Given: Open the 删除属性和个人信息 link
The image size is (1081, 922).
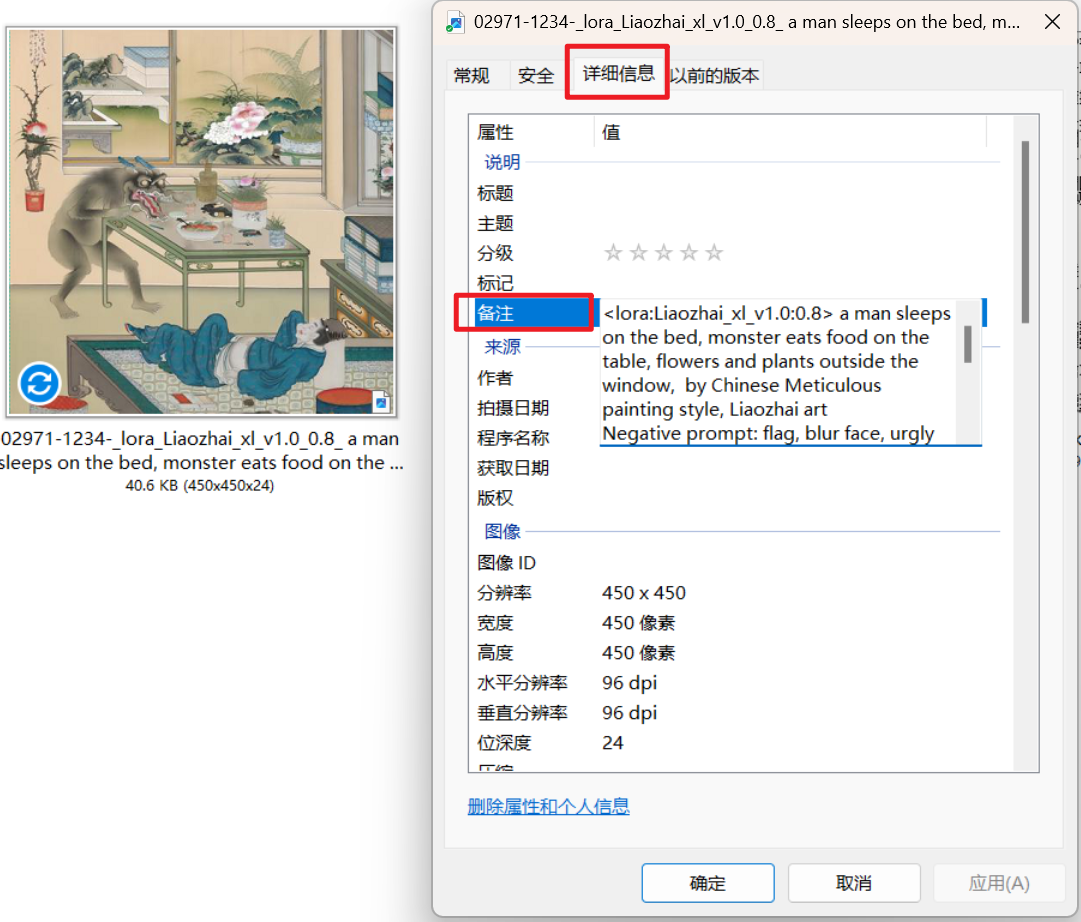Looking at the screenshot, I should coord(548,806).
